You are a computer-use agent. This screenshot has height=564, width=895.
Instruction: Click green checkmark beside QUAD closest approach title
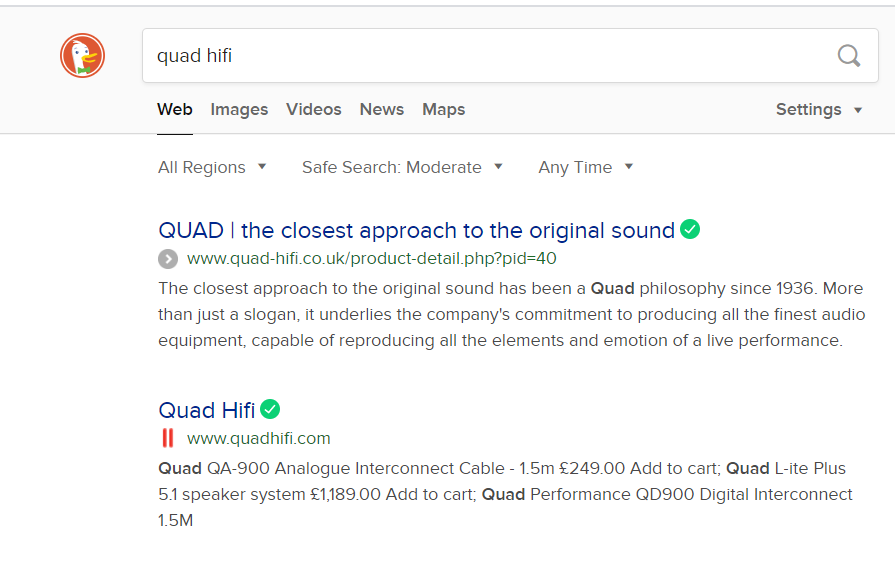(x=690, y=229)
